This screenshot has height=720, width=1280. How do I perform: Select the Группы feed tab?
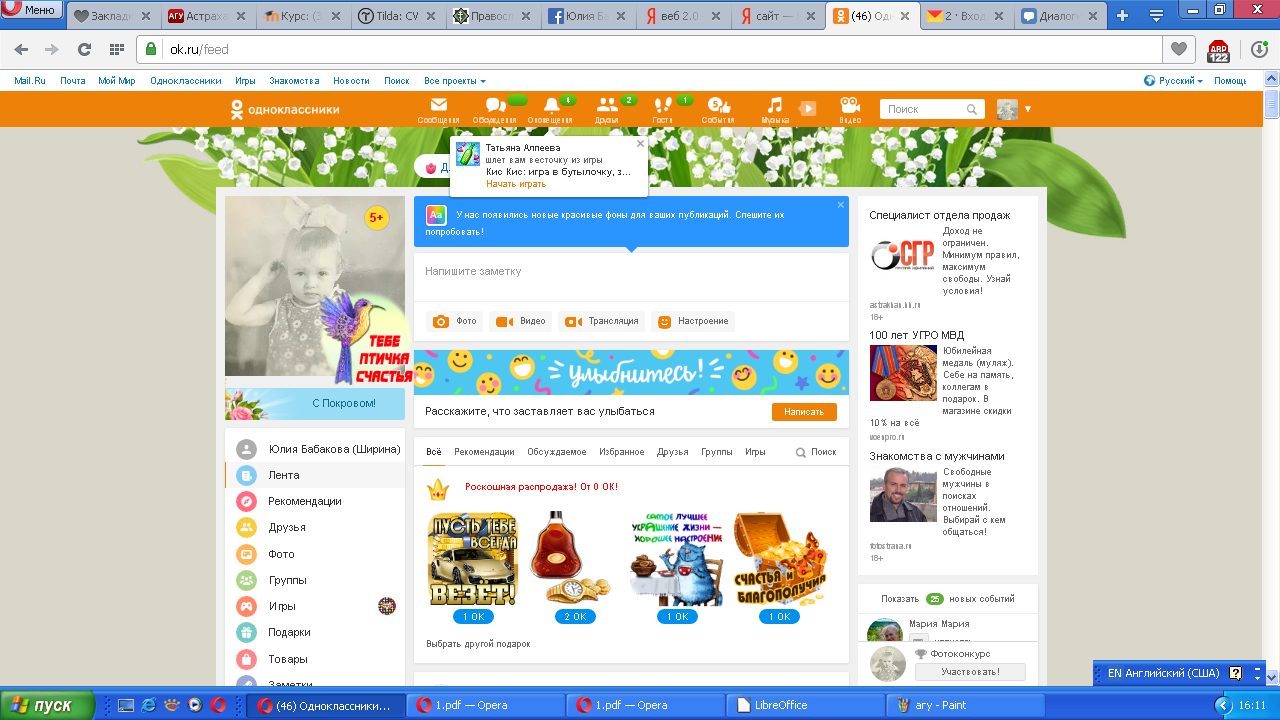[717, 452]
